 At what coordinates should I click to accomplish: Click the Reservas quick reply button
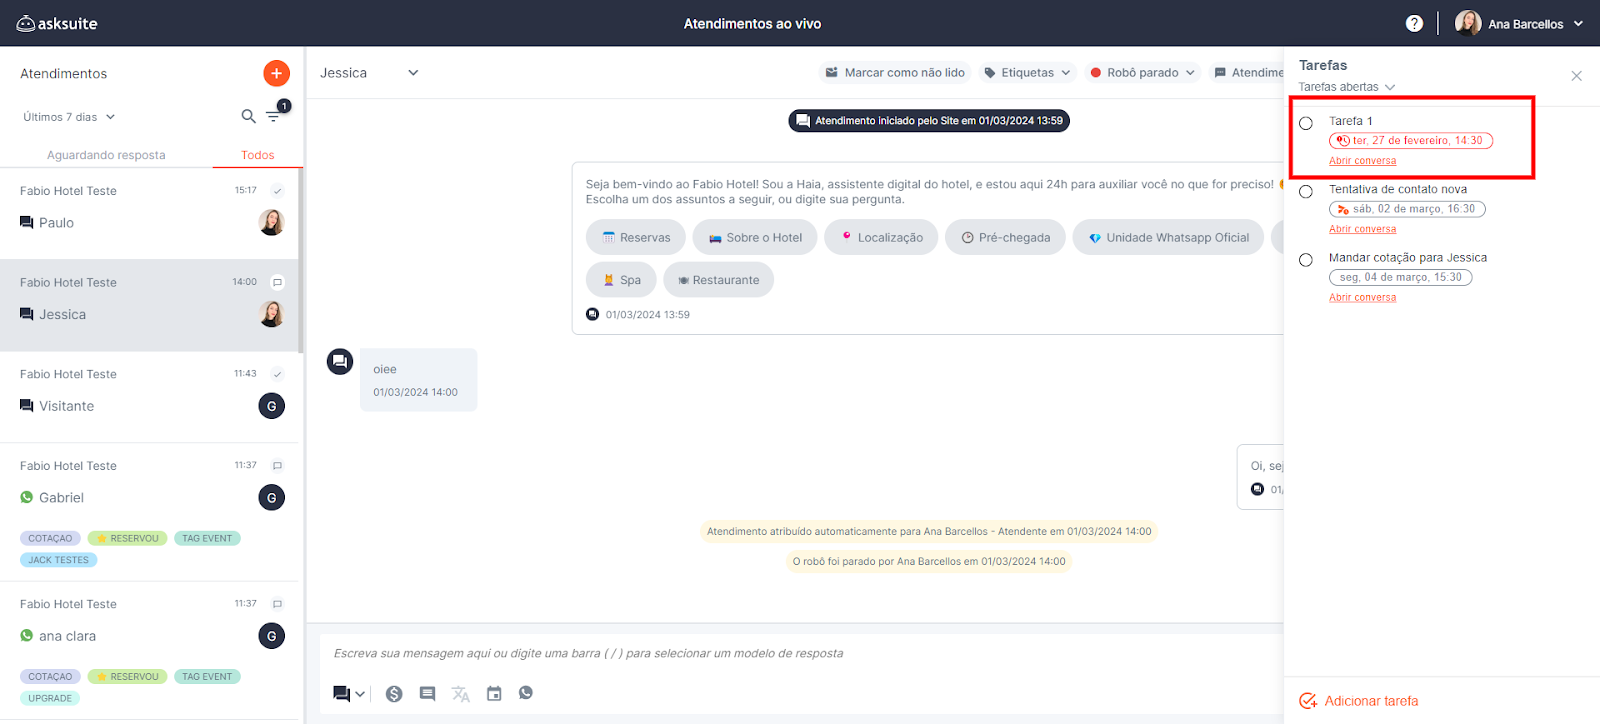pos(636,238)
